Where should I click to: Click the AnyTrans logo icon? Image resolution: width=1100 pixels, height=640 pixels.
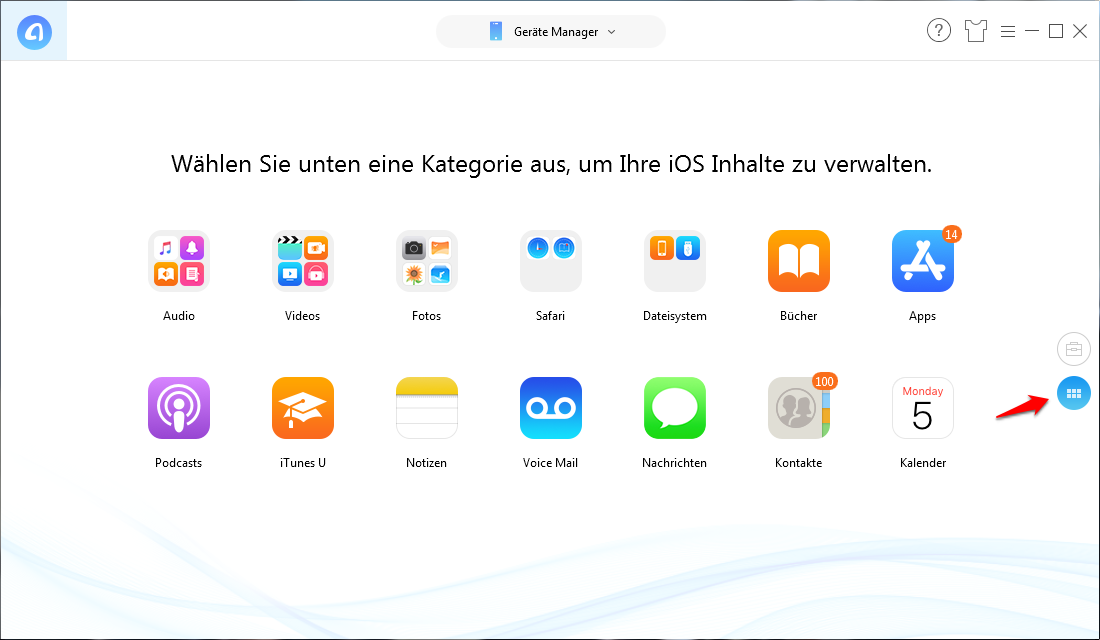(34, 32)
